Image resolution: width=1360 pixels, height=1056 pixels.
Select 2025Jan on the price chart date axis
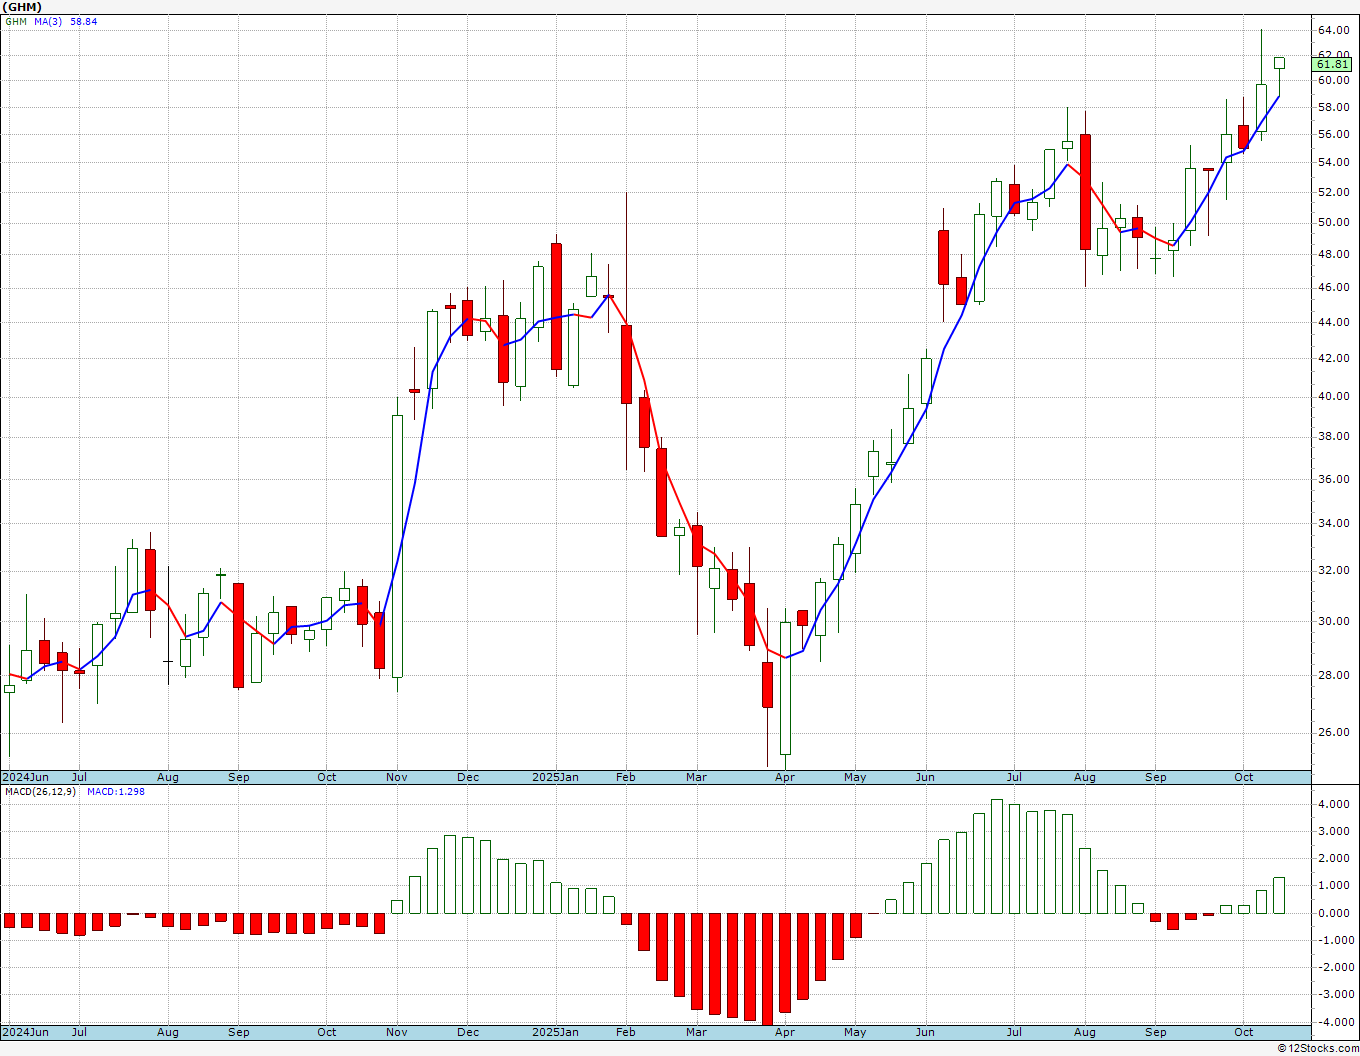[x=555, y=777]
